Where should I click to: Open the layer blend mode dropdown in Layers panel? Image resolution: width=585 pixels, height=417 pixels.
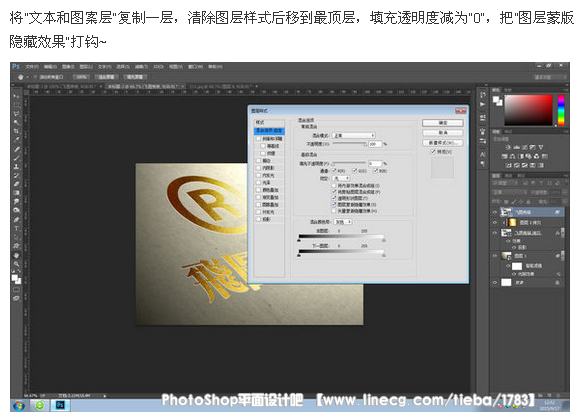(x=509, y=192)
